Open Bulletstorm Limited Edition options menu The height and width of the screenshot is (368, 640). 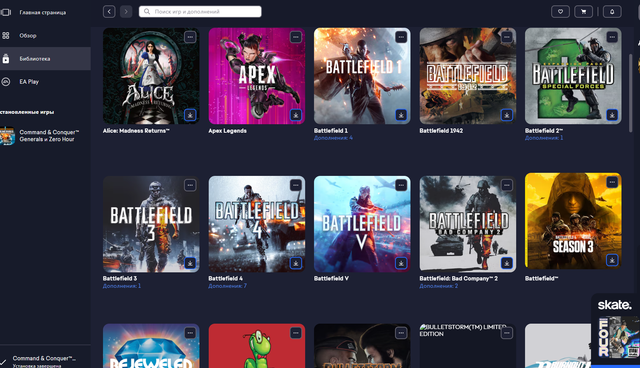tap(507, 333)
